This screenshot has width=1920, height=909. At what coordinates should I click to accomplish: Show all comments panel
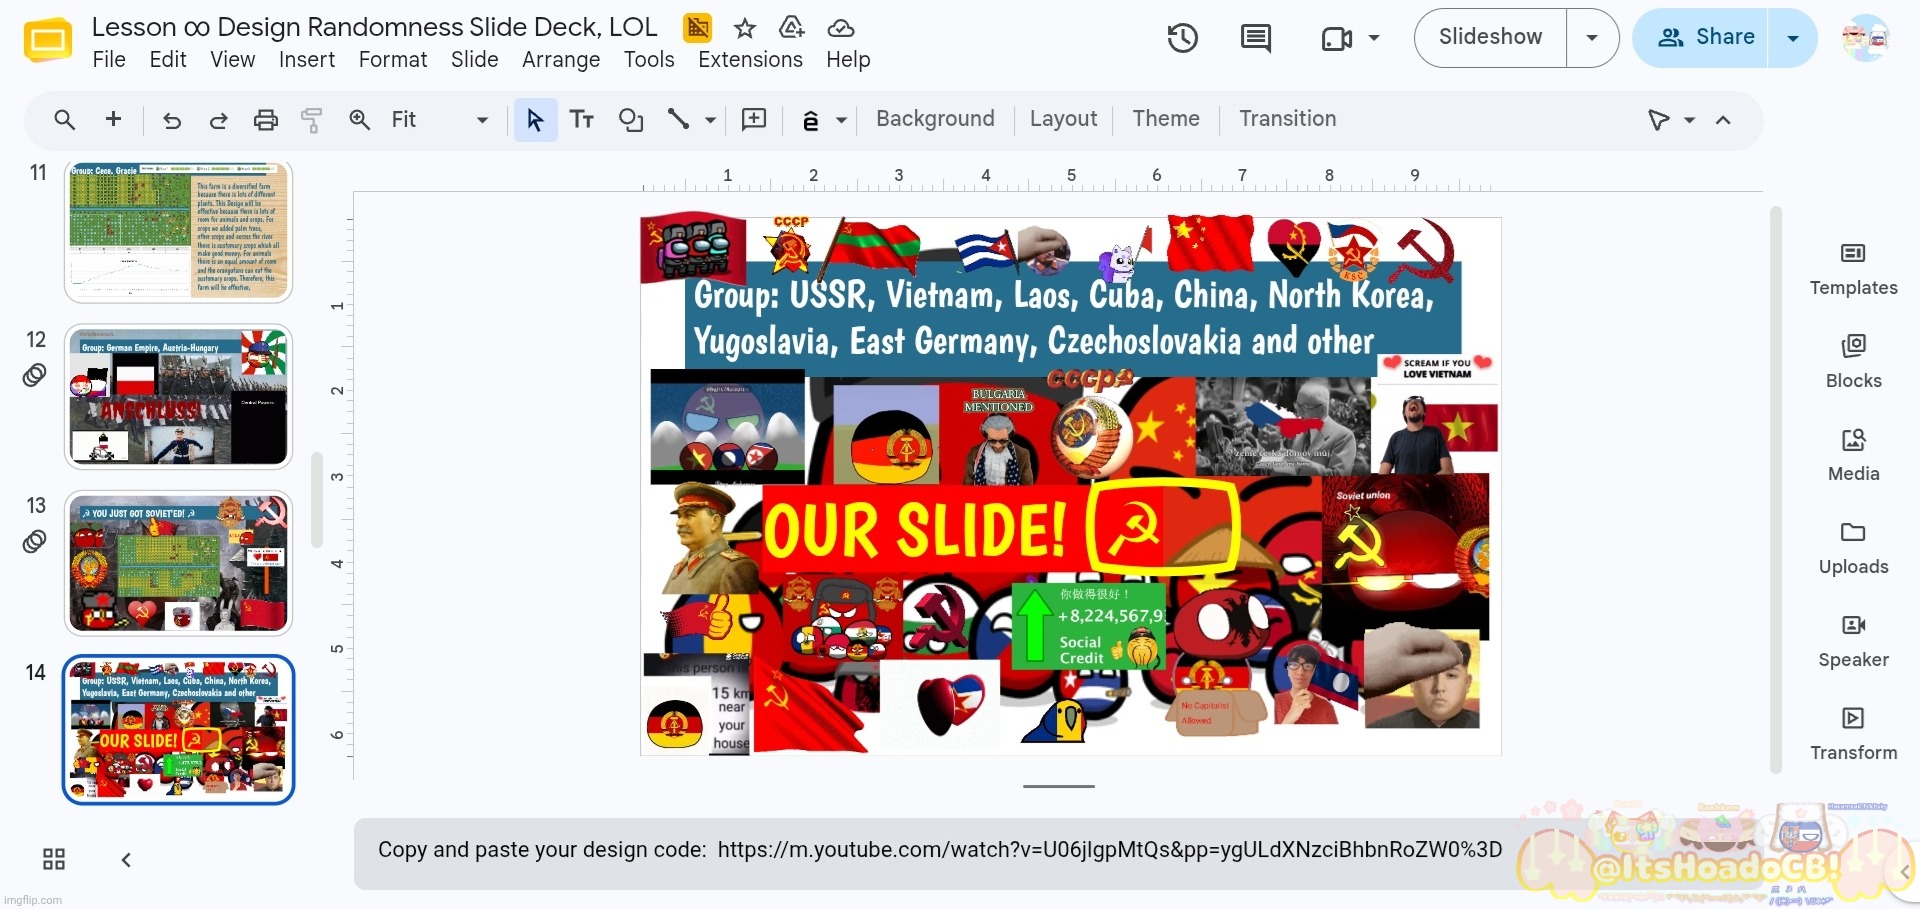pos(1256,38)
